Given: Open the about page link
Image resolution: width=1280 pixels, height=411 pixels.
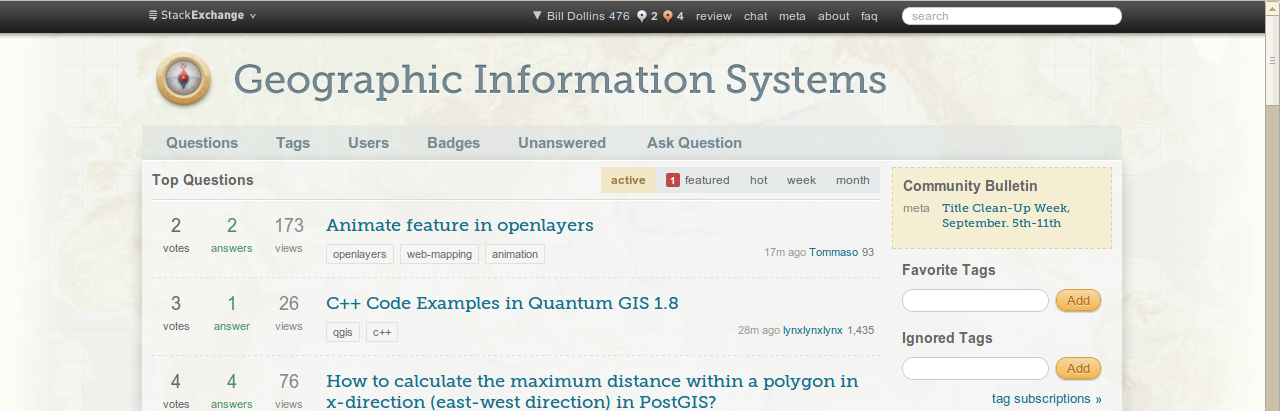Looking at the screenshot, I should tap(834, 16).
